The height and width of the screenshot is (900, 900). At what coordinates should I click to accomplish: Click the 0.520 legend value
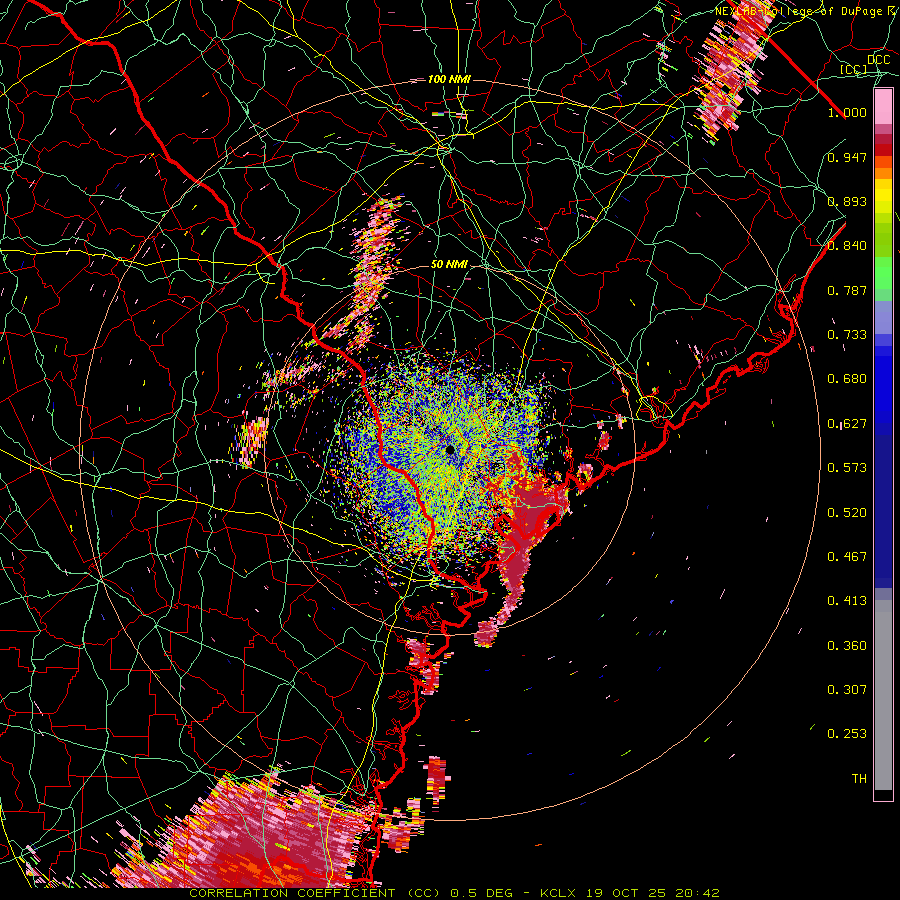[847, 513]
